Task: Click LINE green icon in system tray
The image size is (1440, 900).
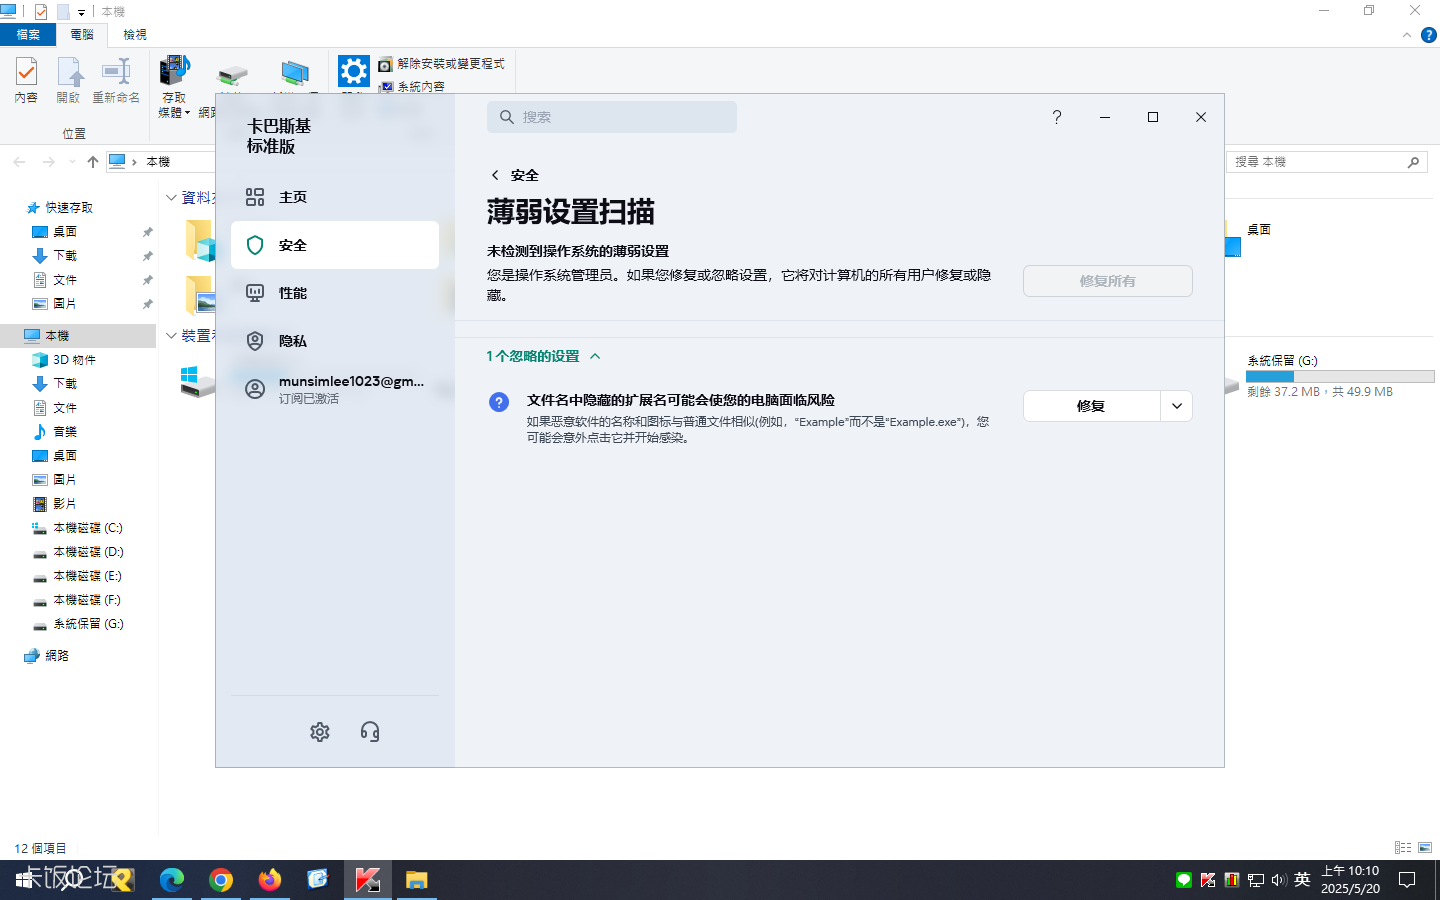Action: 1184,880
